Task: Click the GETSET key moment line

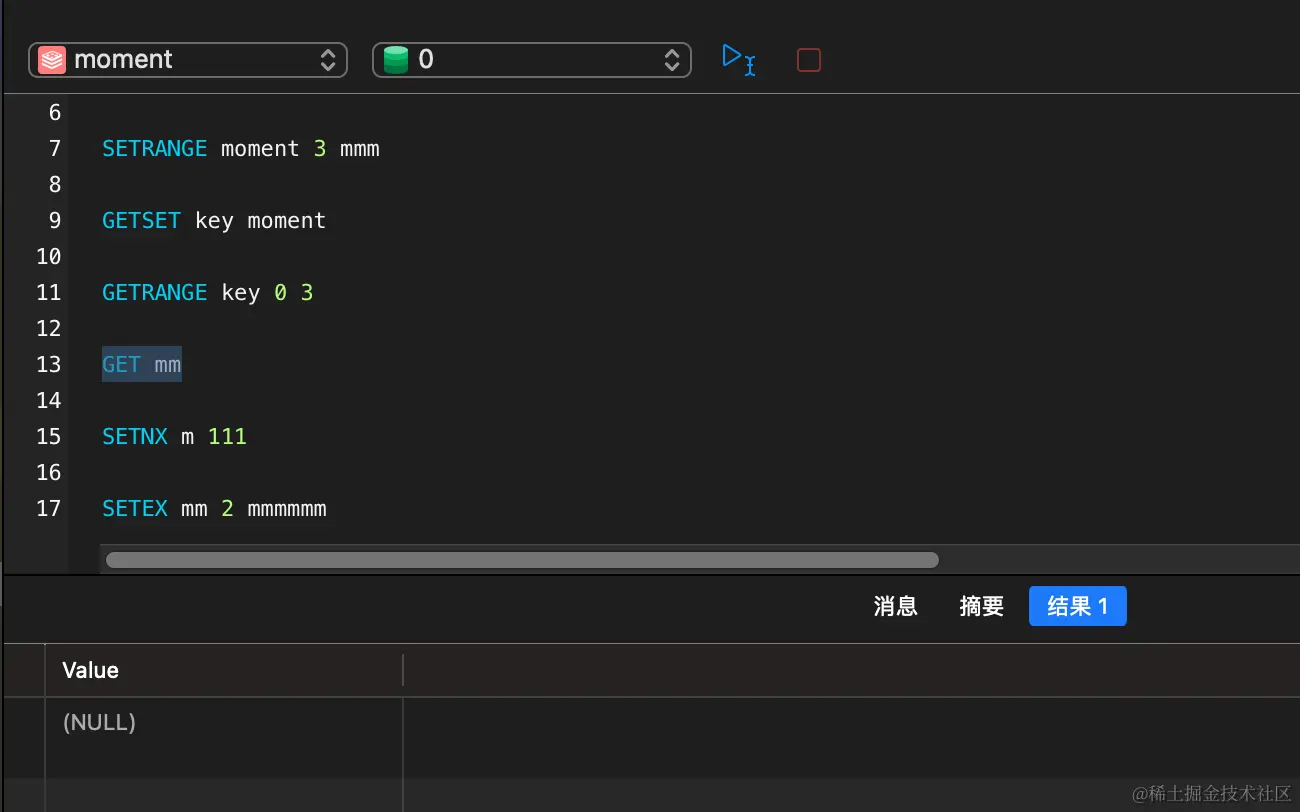Action: tap(214, 220)
